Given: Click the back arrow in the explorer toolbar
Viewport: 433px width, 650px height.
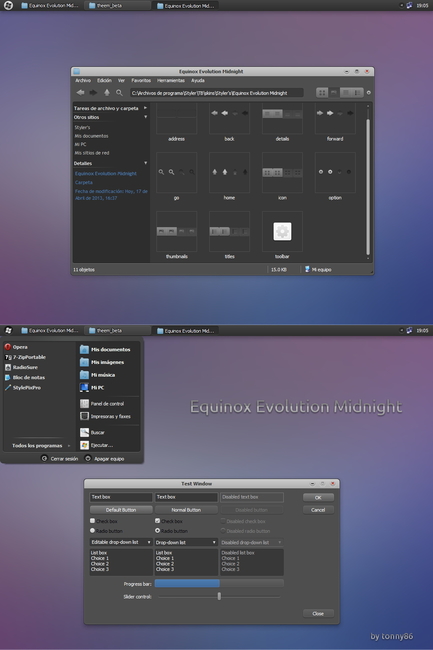Looking at the screenshot, I should 80,92.
